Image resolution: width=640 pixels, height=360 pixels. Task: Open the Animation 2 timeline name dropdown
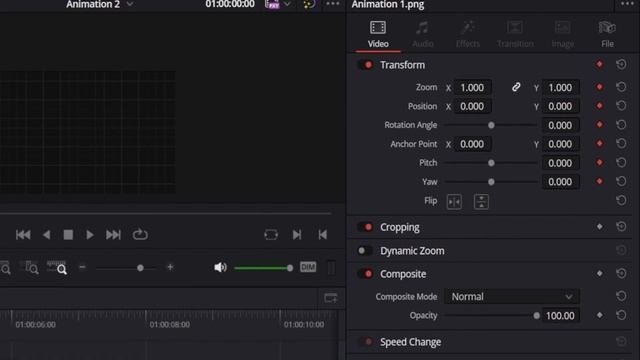pos(130,4)
